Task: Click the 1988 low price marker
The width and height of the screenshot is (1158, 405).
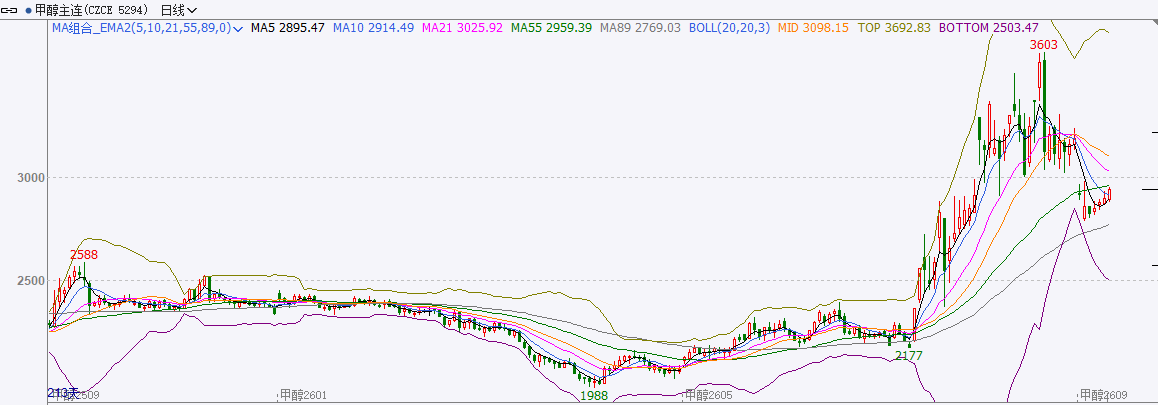Action: [x=594, y=395]
